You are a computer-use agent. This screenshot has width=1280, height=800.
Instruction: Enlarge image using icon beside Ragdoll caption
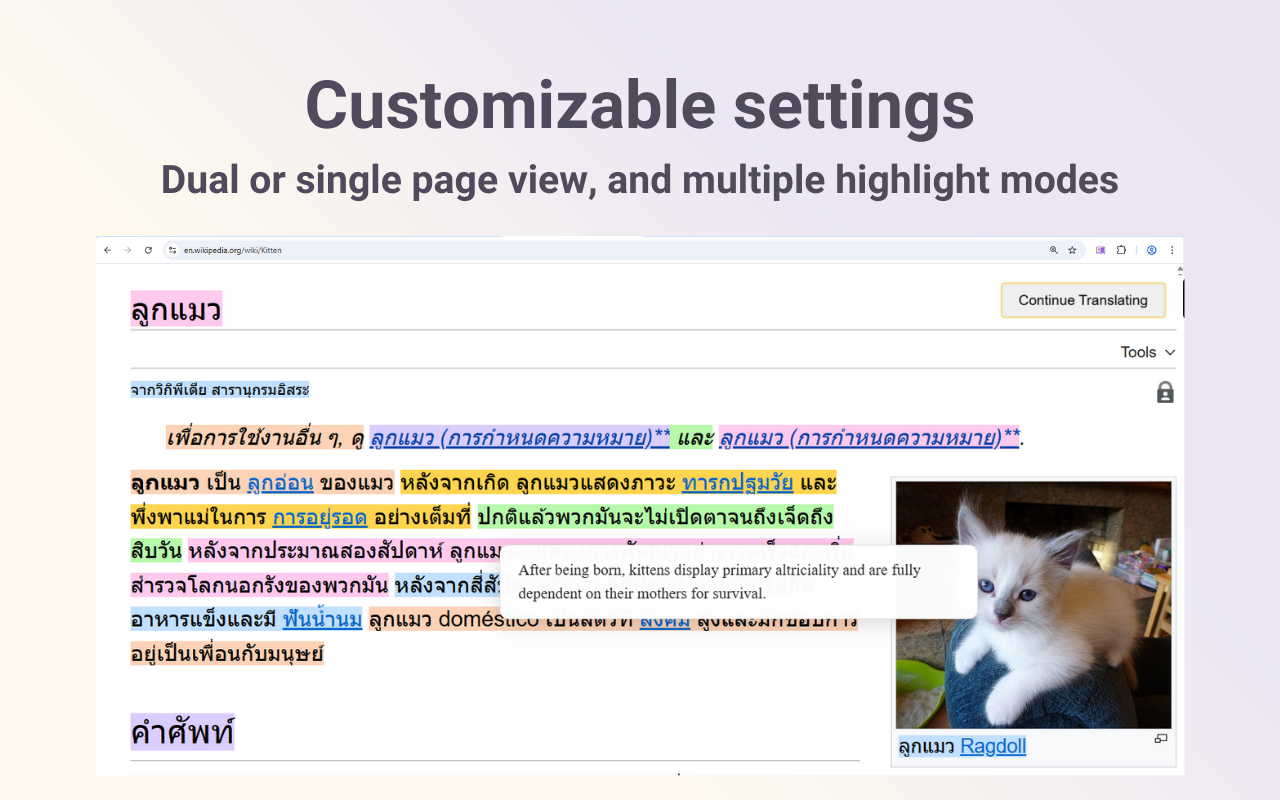tap(1161, 738)
